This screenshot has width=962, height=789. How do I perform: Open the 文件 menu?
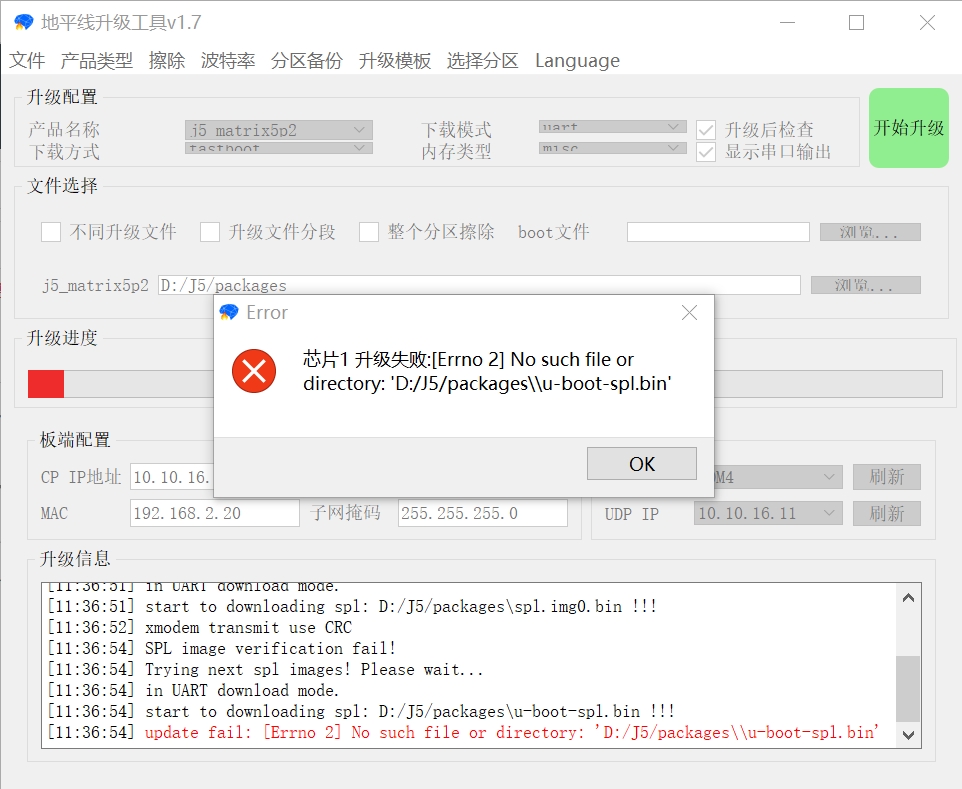click(27, 61)
